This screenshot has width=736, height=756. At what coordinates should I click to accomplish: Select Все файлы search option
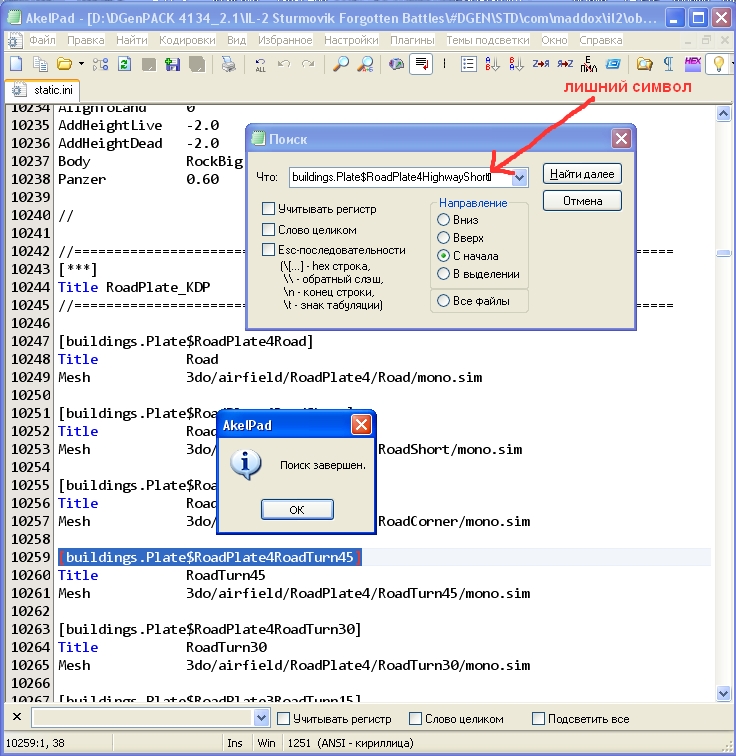[x=443, y=301]
